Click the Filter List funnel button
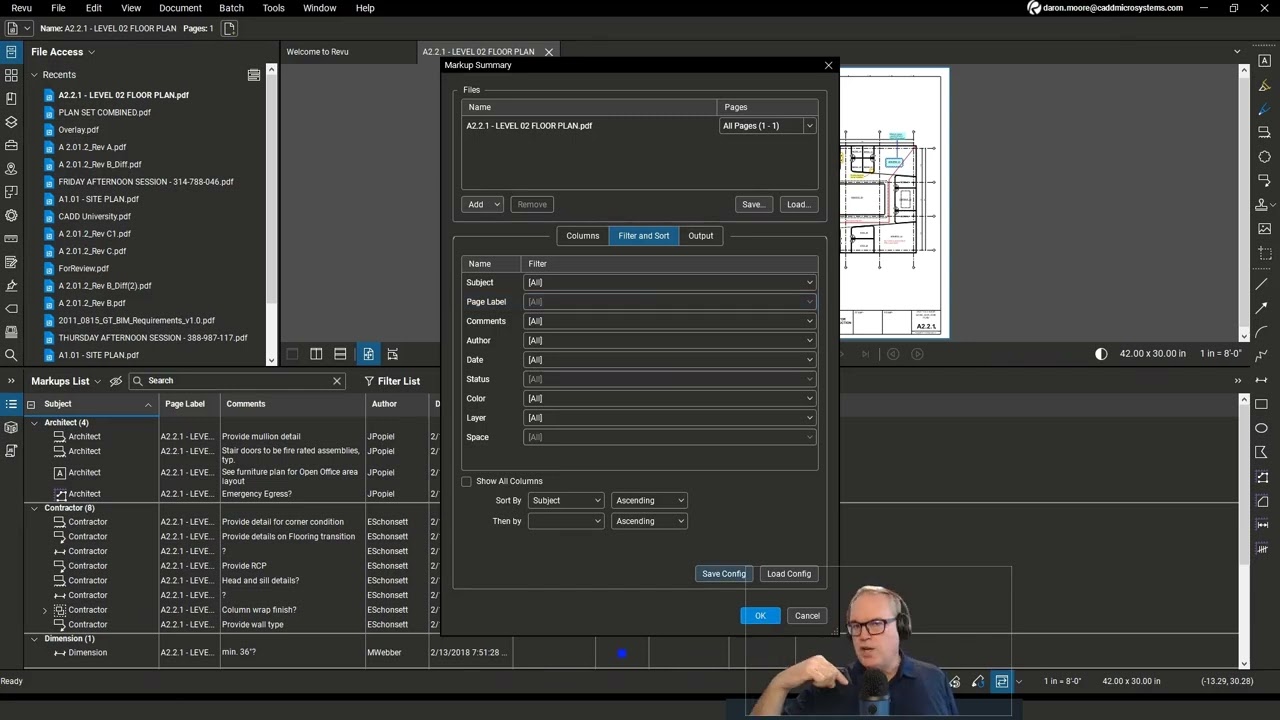This screenshot has height=720, width=1280. (x=391, y=381)
